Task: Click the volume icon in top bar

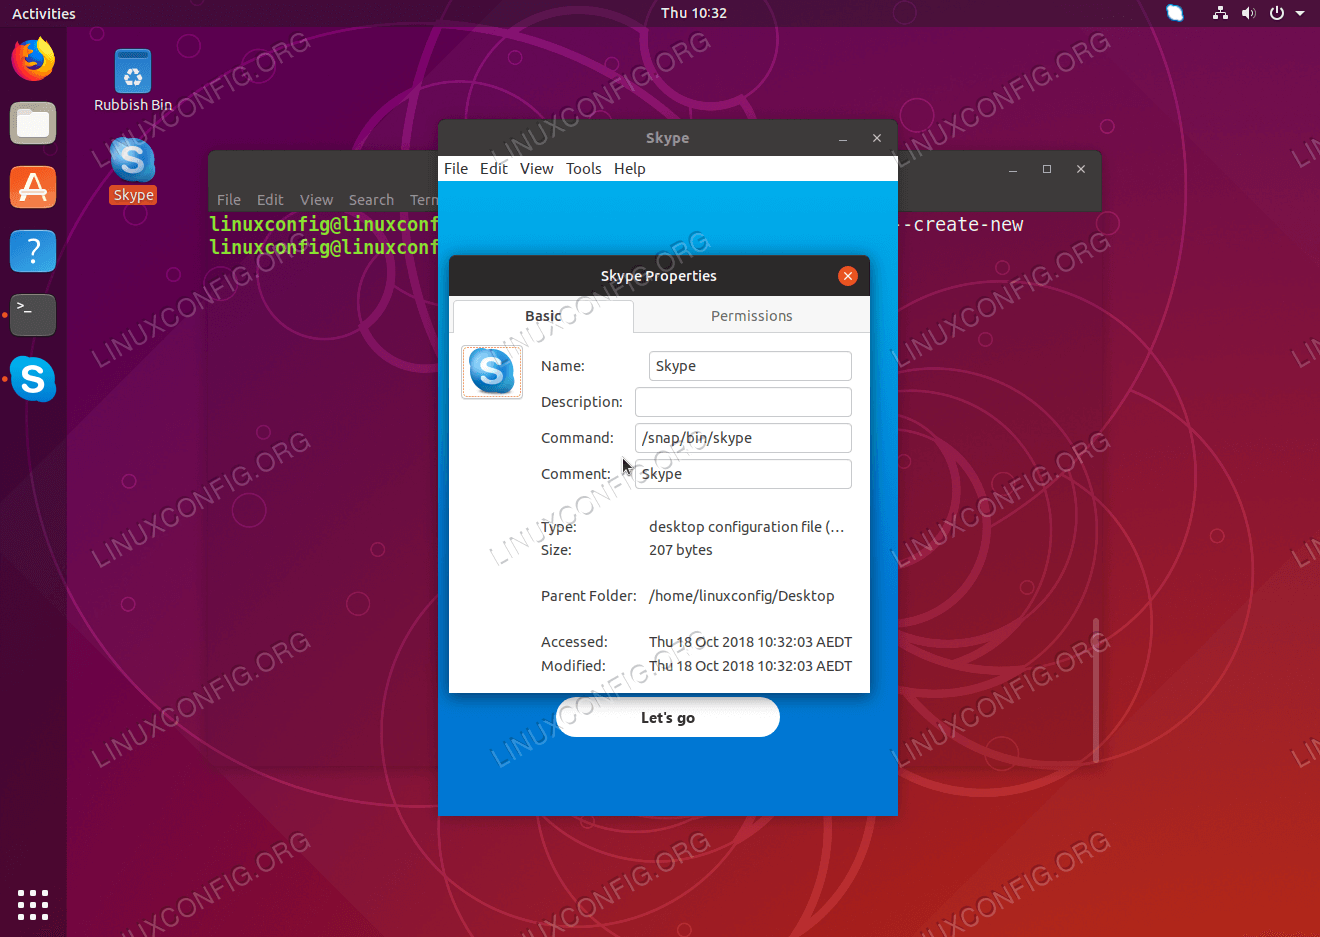Action: [x=1248, y=13]
